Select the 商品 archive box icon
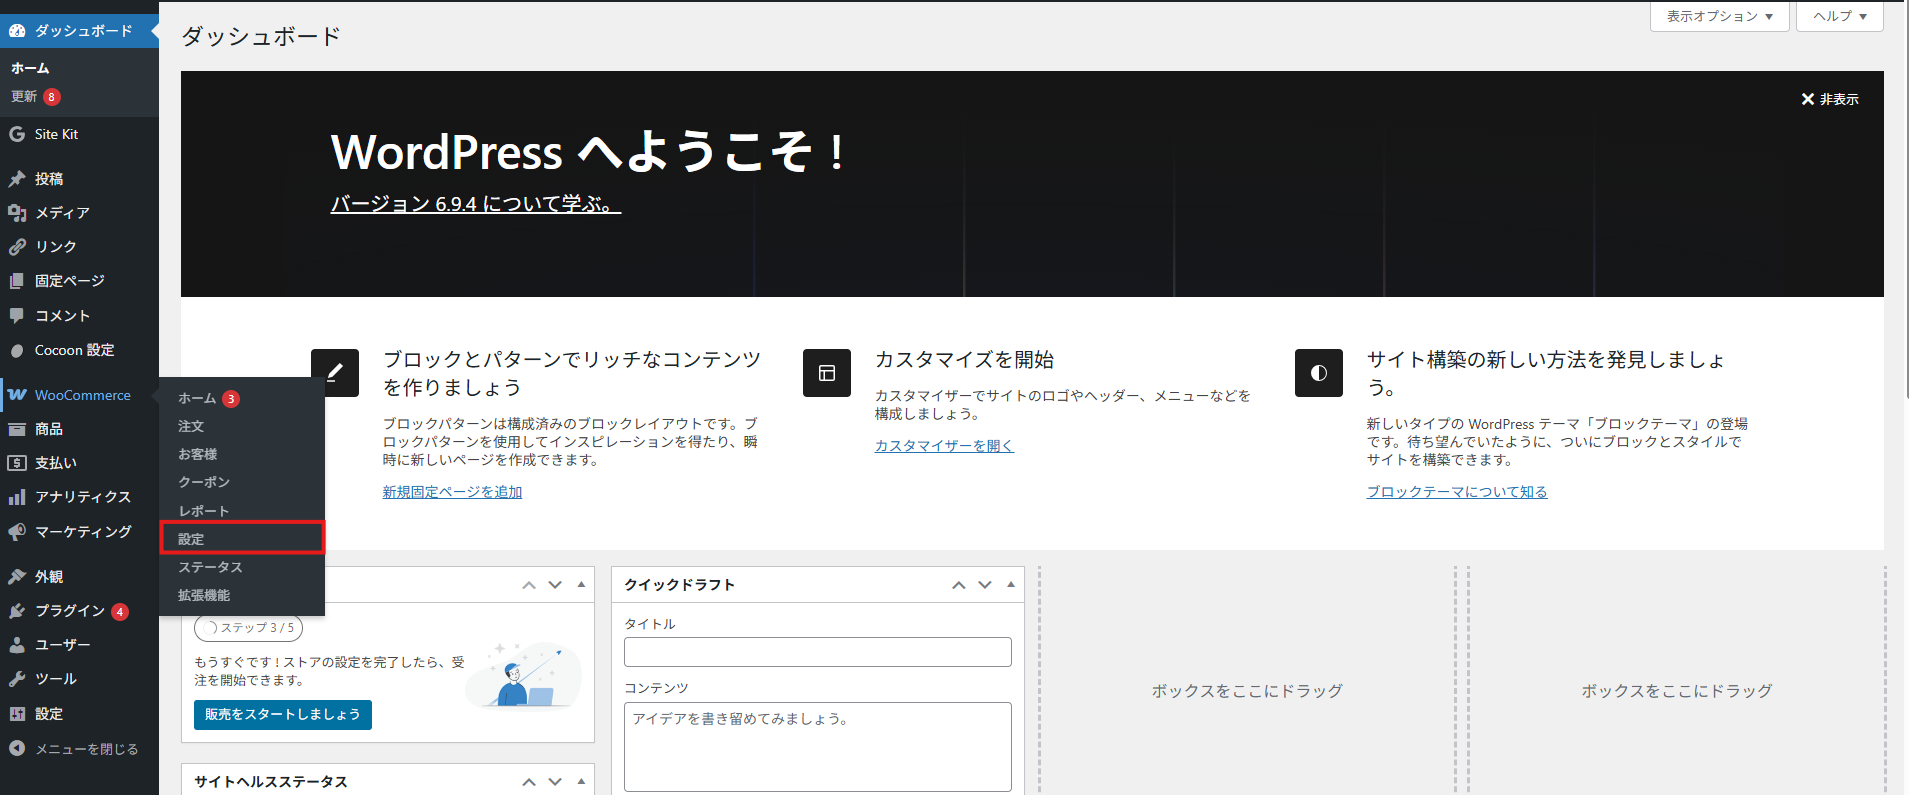 click(x=17, y=429)
